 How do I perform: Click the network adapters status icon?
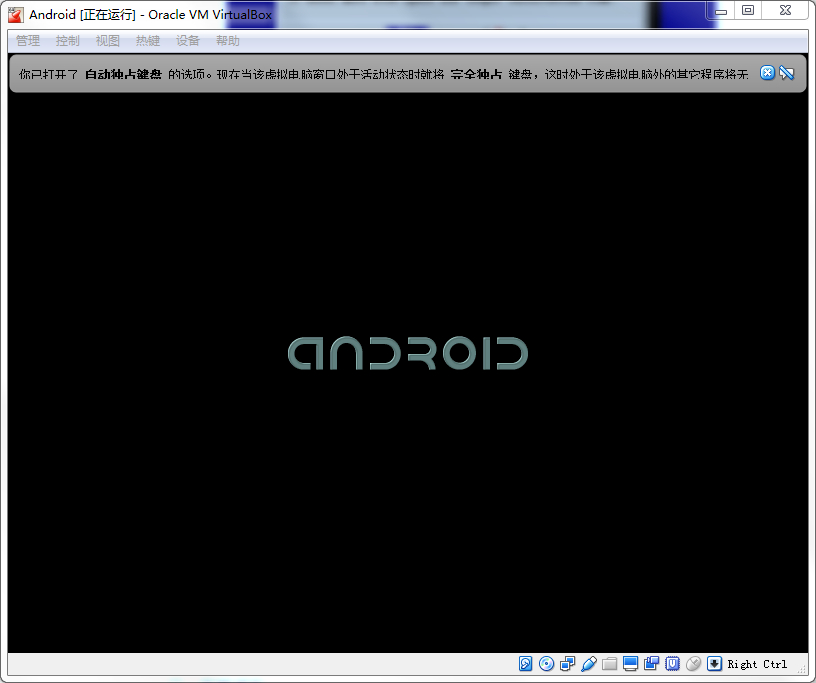coord(567,664)
